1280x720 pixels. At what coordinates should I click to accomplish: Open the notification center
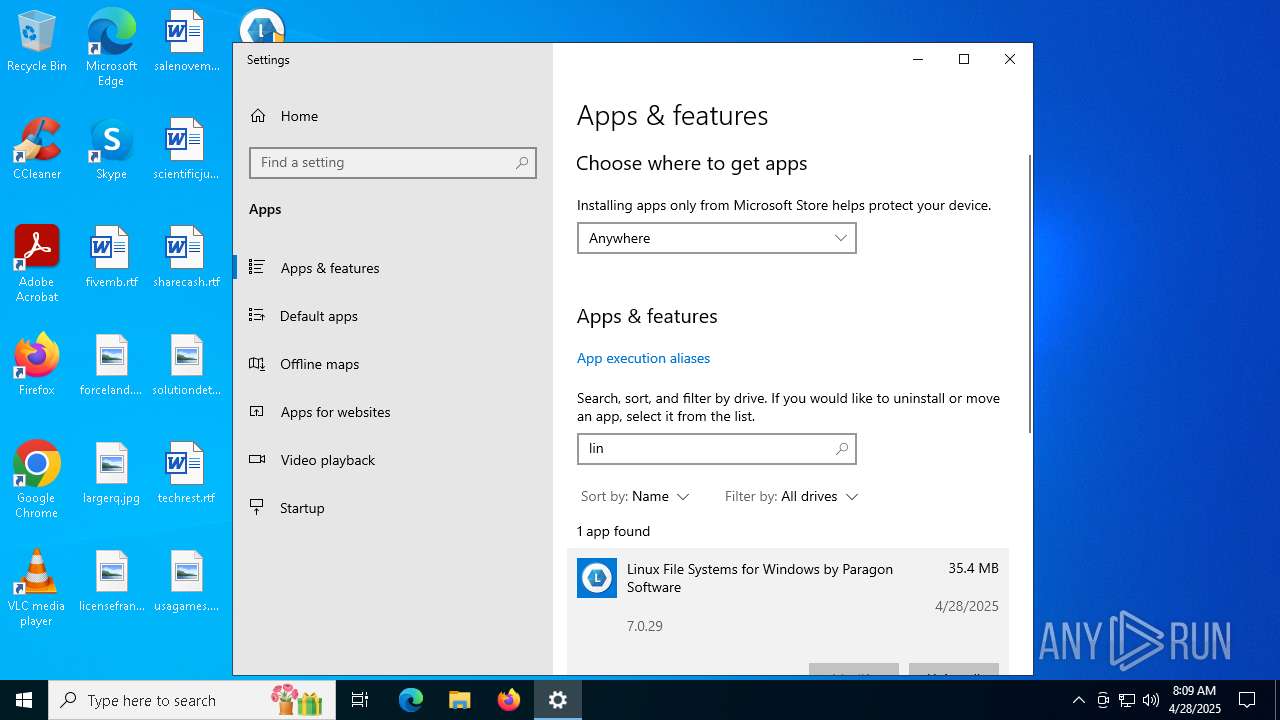(x=1247, y=700)
